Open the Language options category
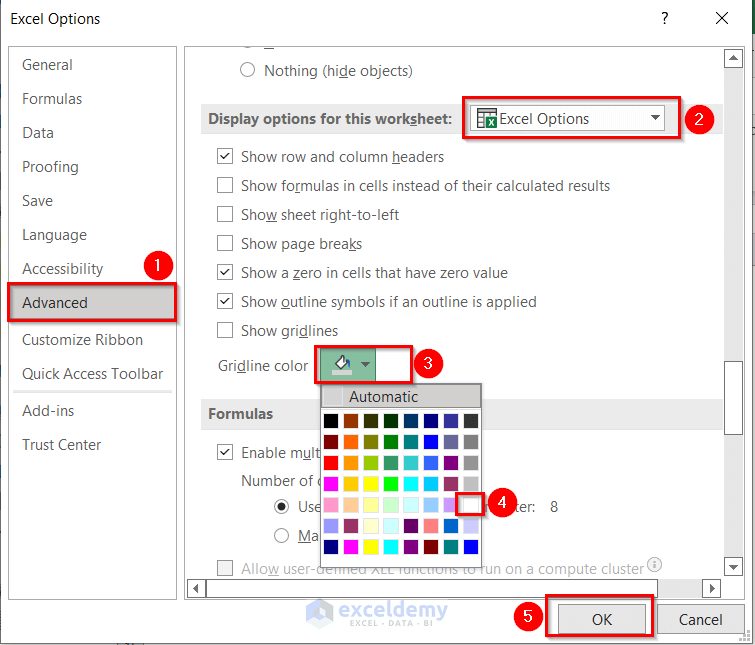This screenshot has height=645, width=755. point(54,235)
